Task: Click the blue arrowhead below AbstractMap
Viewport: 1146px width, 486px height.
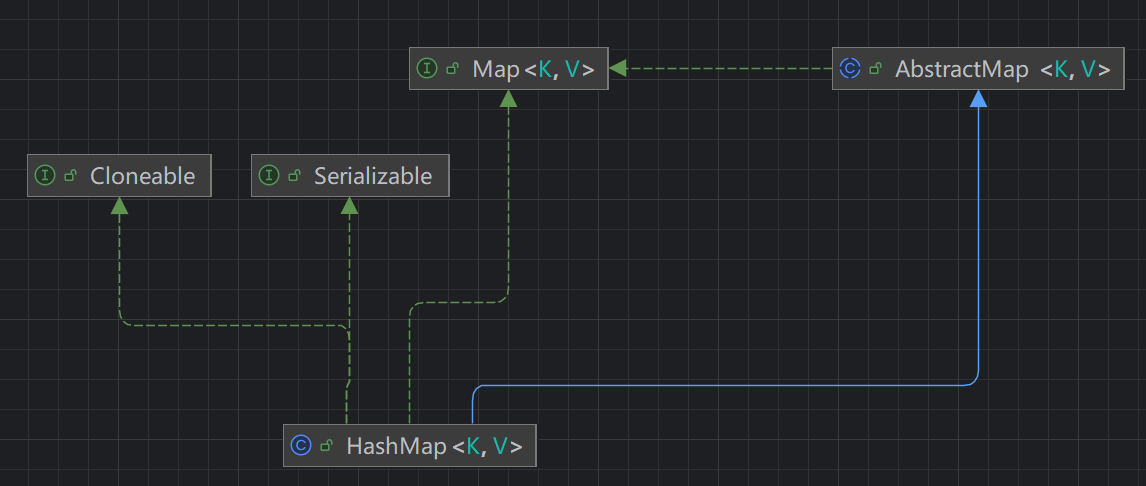Action: pos(978,98)
